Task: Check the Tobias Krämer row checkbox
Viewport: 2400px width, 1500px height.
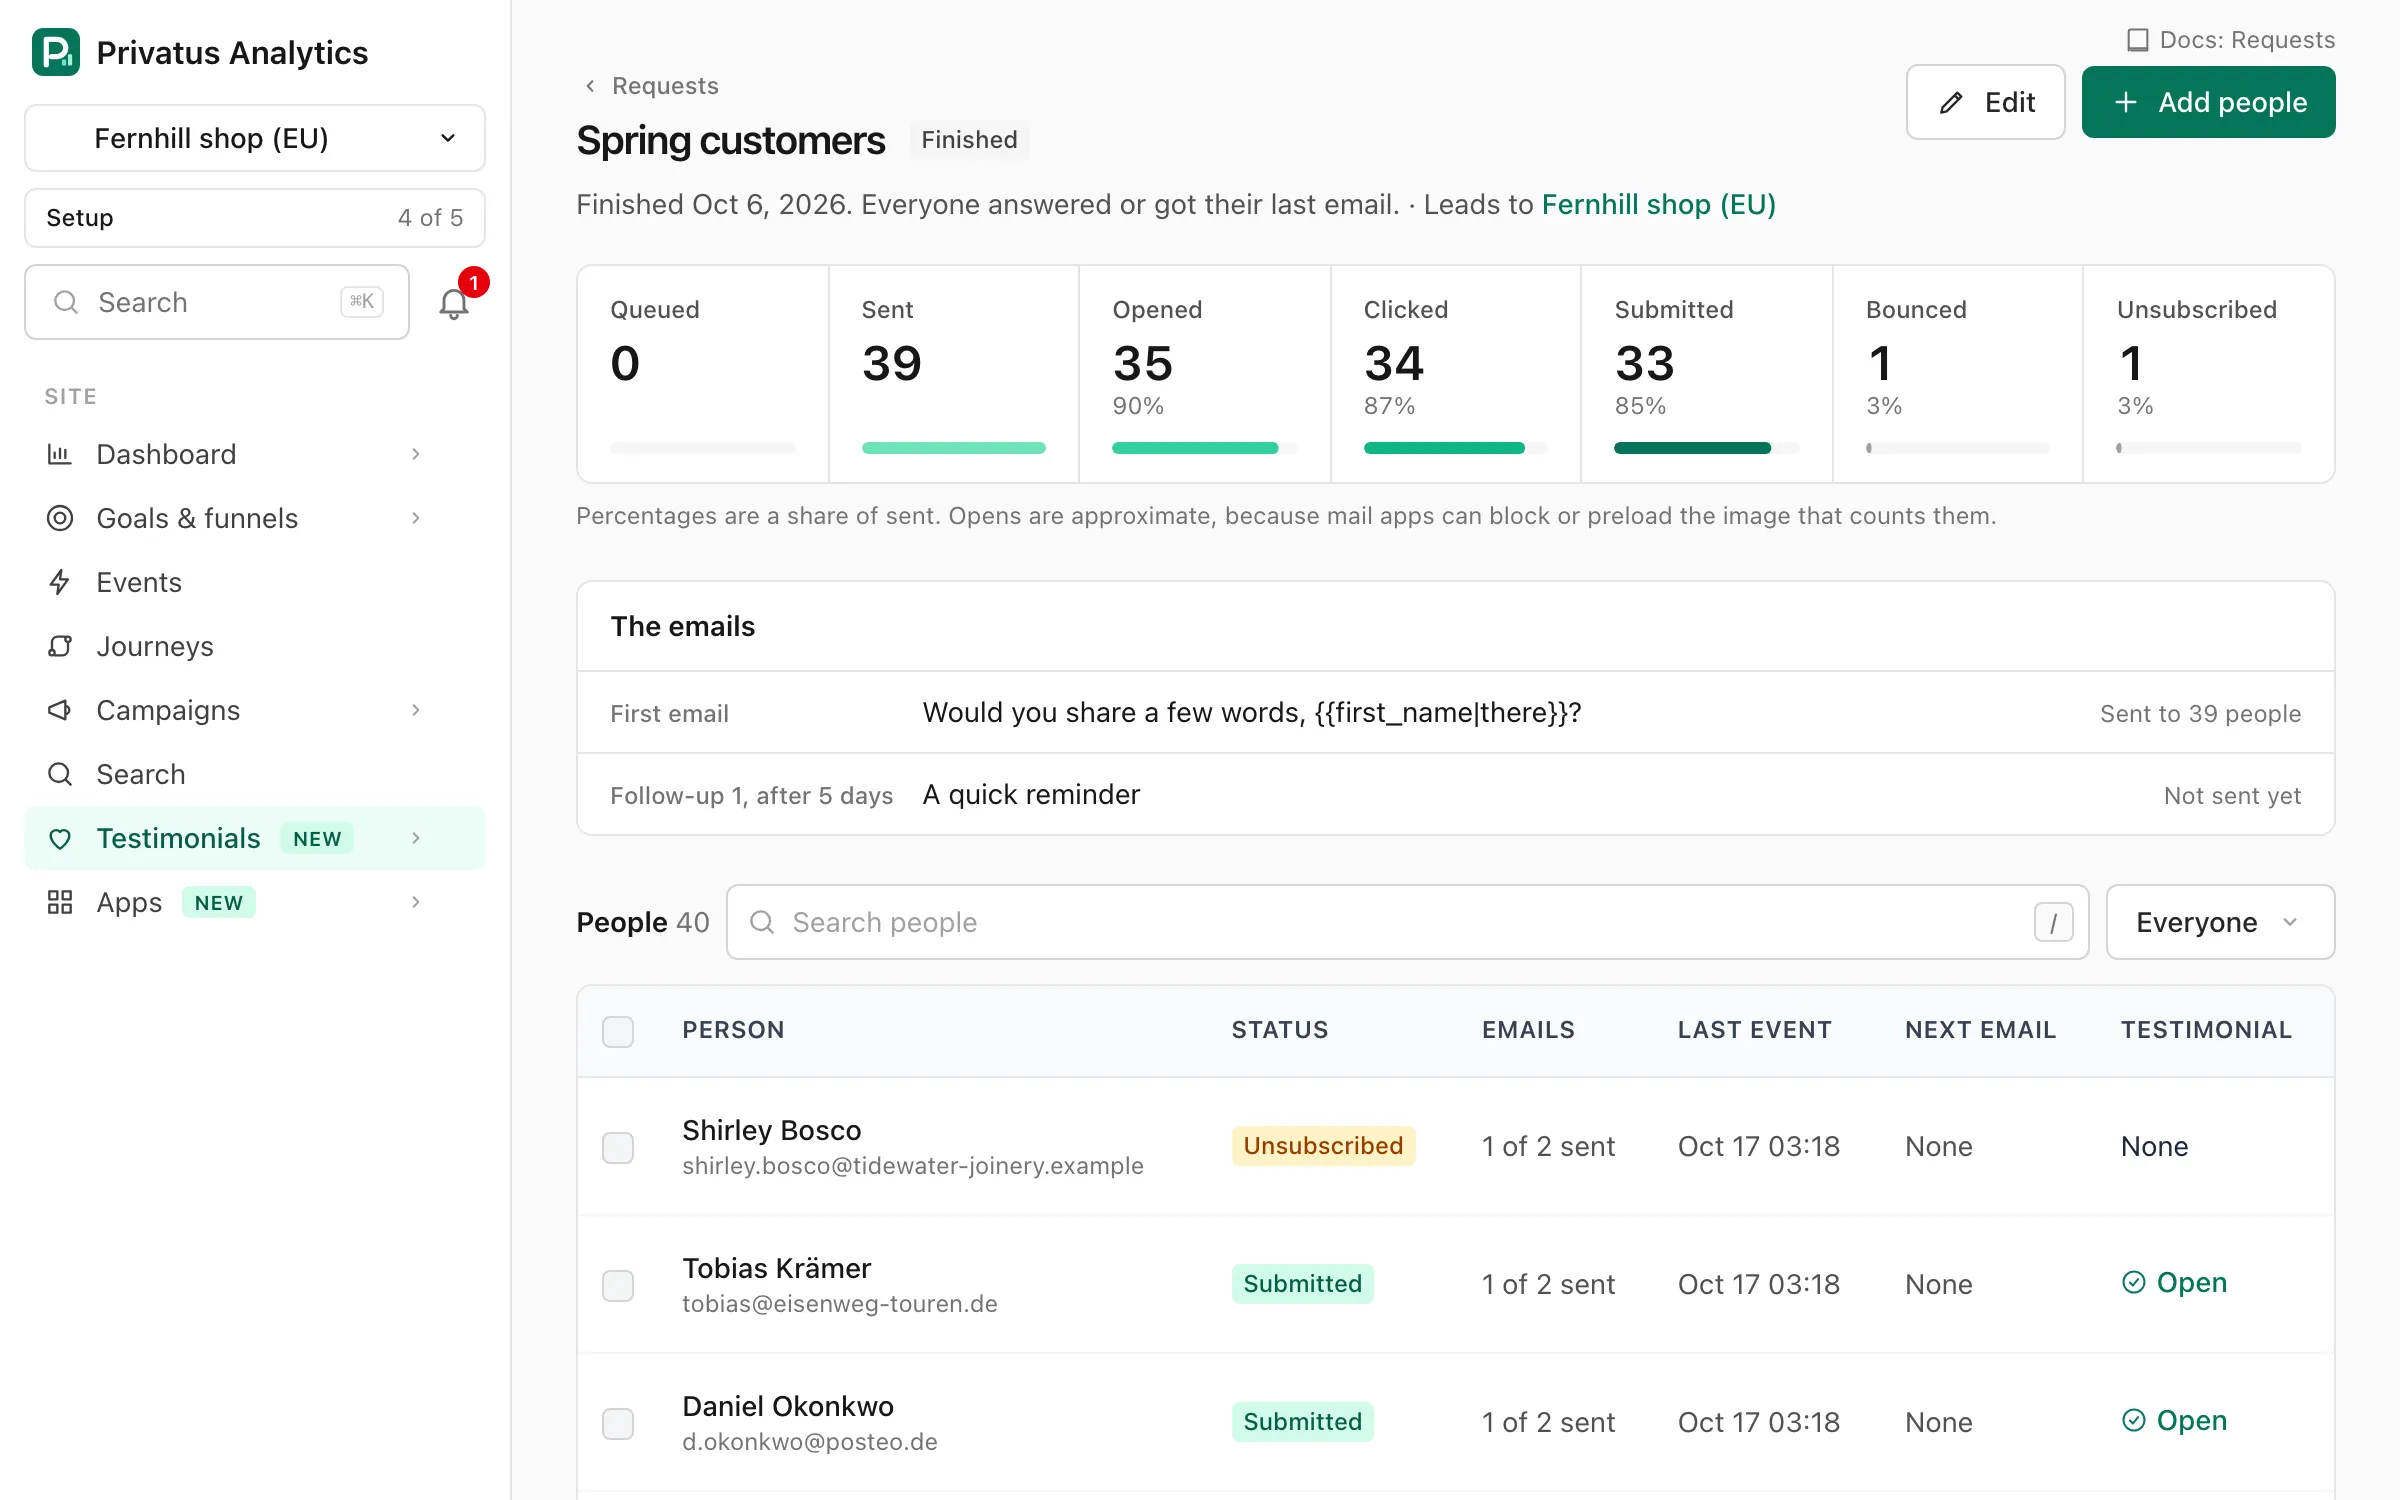Action: coord(618,1285)
